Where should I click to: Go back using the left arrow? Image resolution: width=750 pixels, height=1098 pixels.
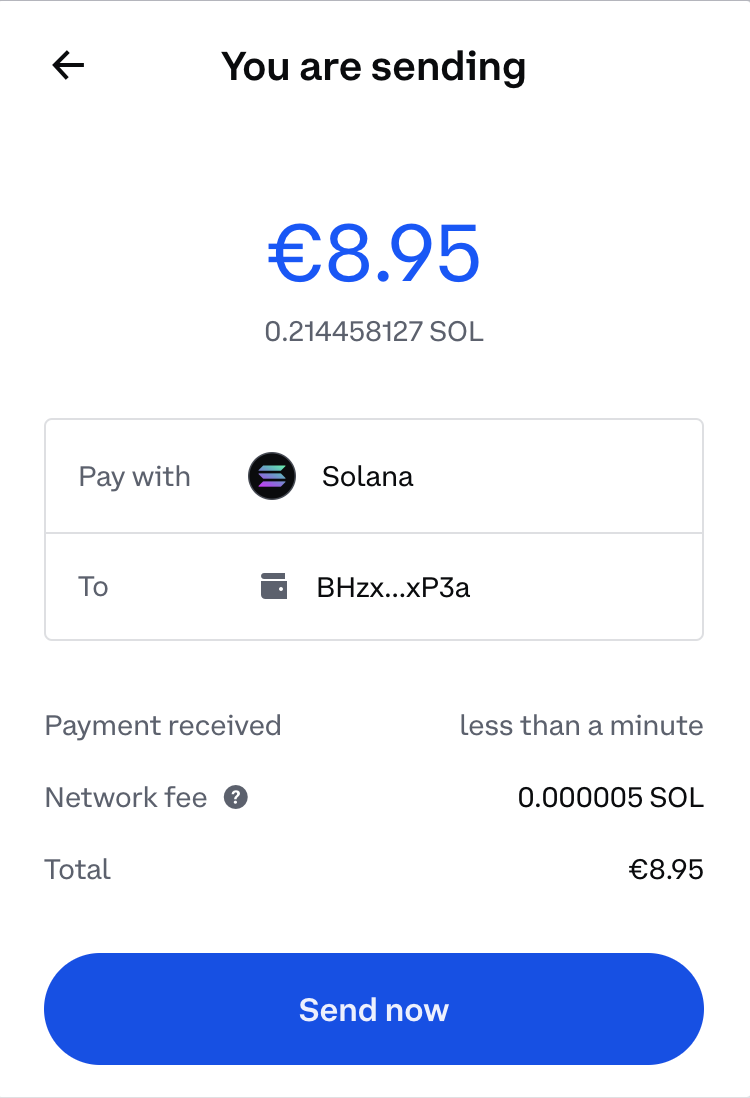click(68, 66)
